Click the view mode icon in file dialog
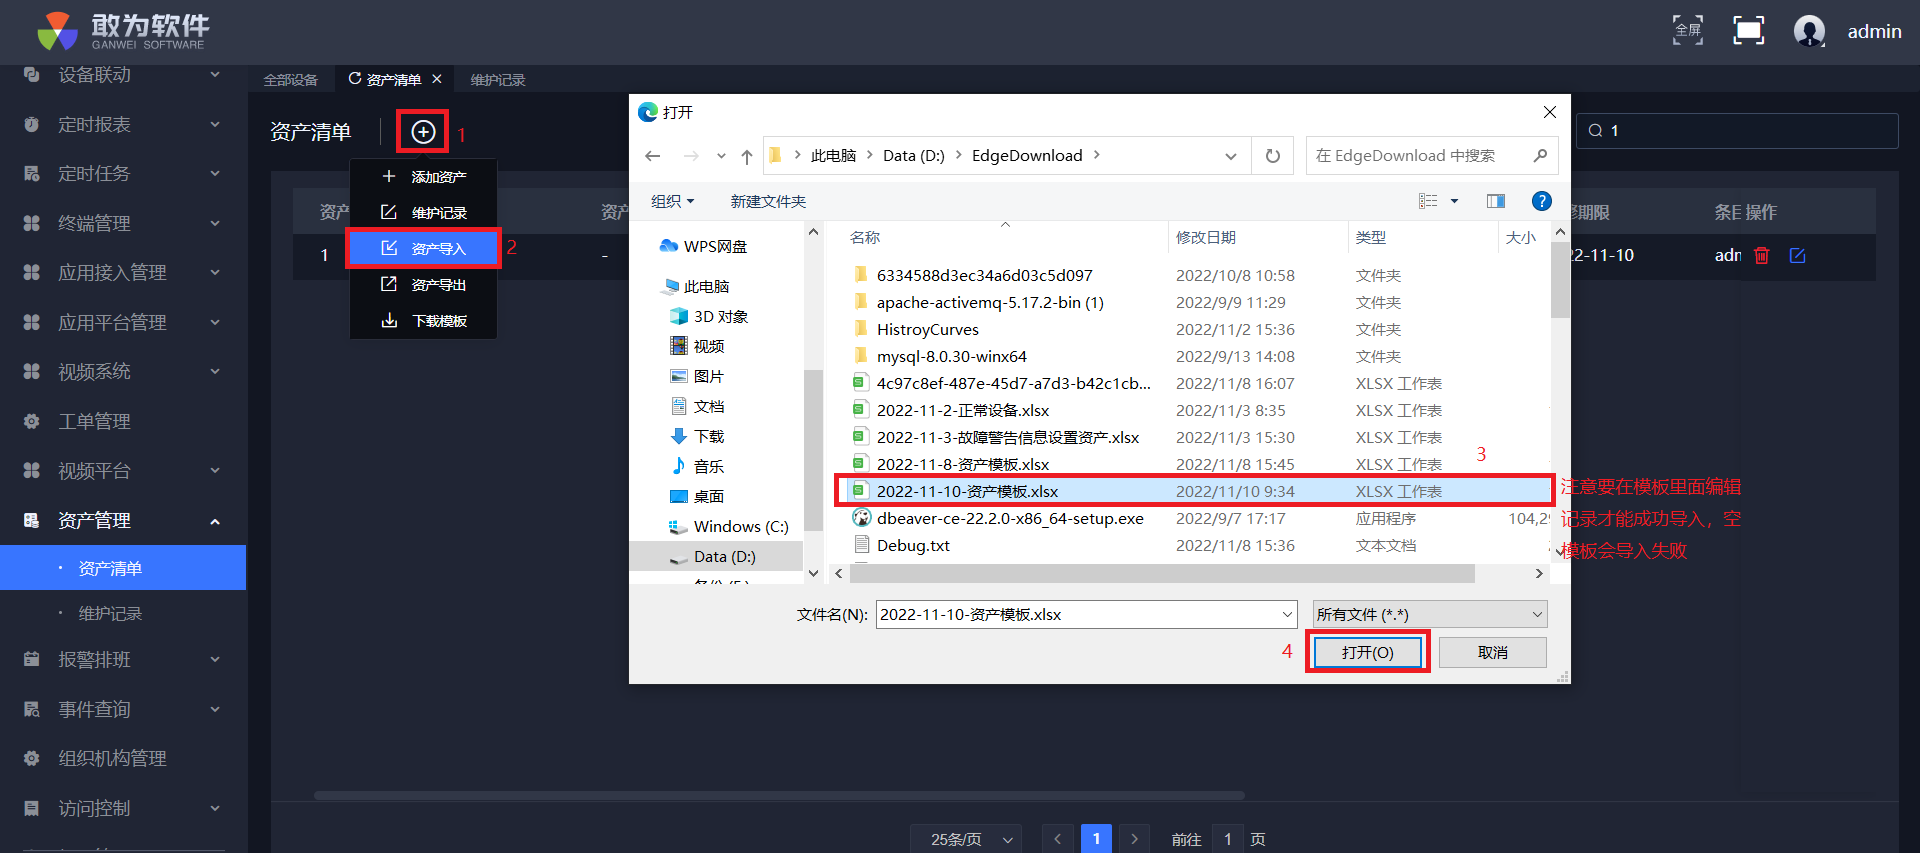 pos(1428,201)
